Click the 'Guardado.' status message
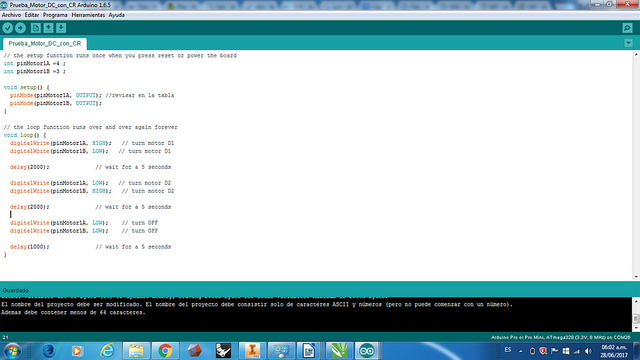Viewport: 640px width, 360px height. click(x=16, y=291)
